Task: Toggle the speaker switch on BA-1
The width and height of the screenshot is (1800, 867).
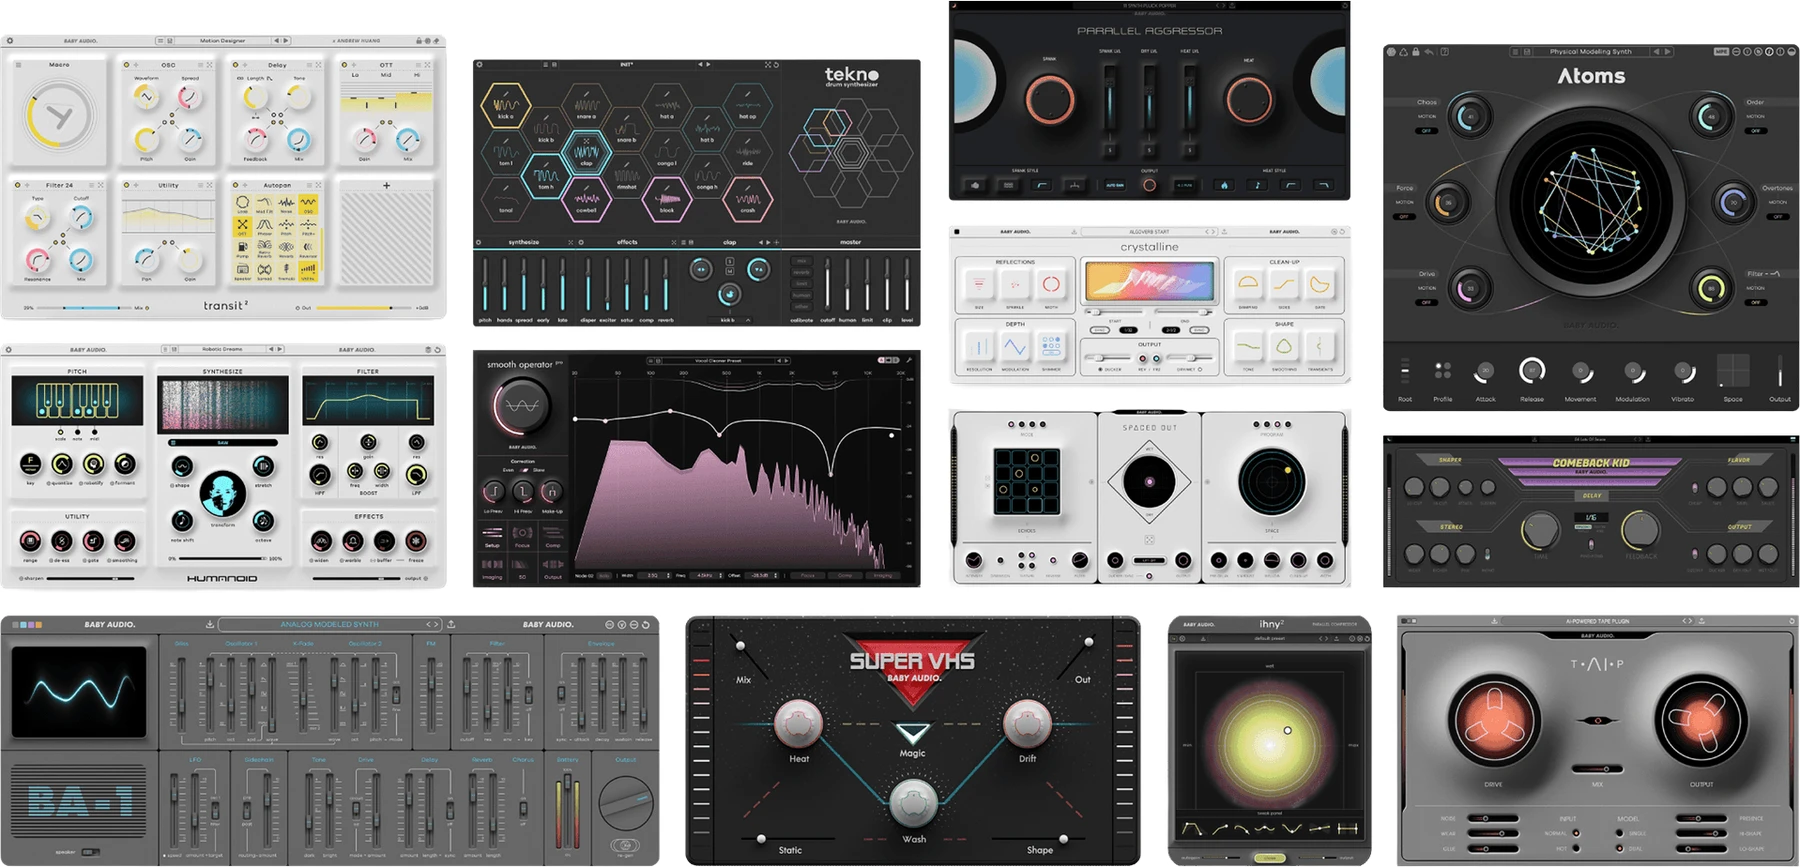Action: (x=91, y=852)
